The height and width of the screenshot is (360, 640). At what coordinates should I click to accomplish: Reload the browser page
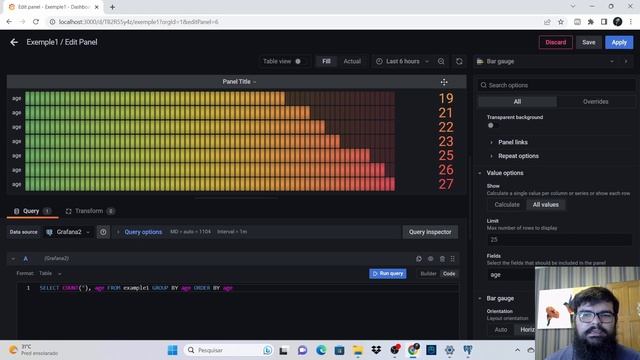click(36, 22)
